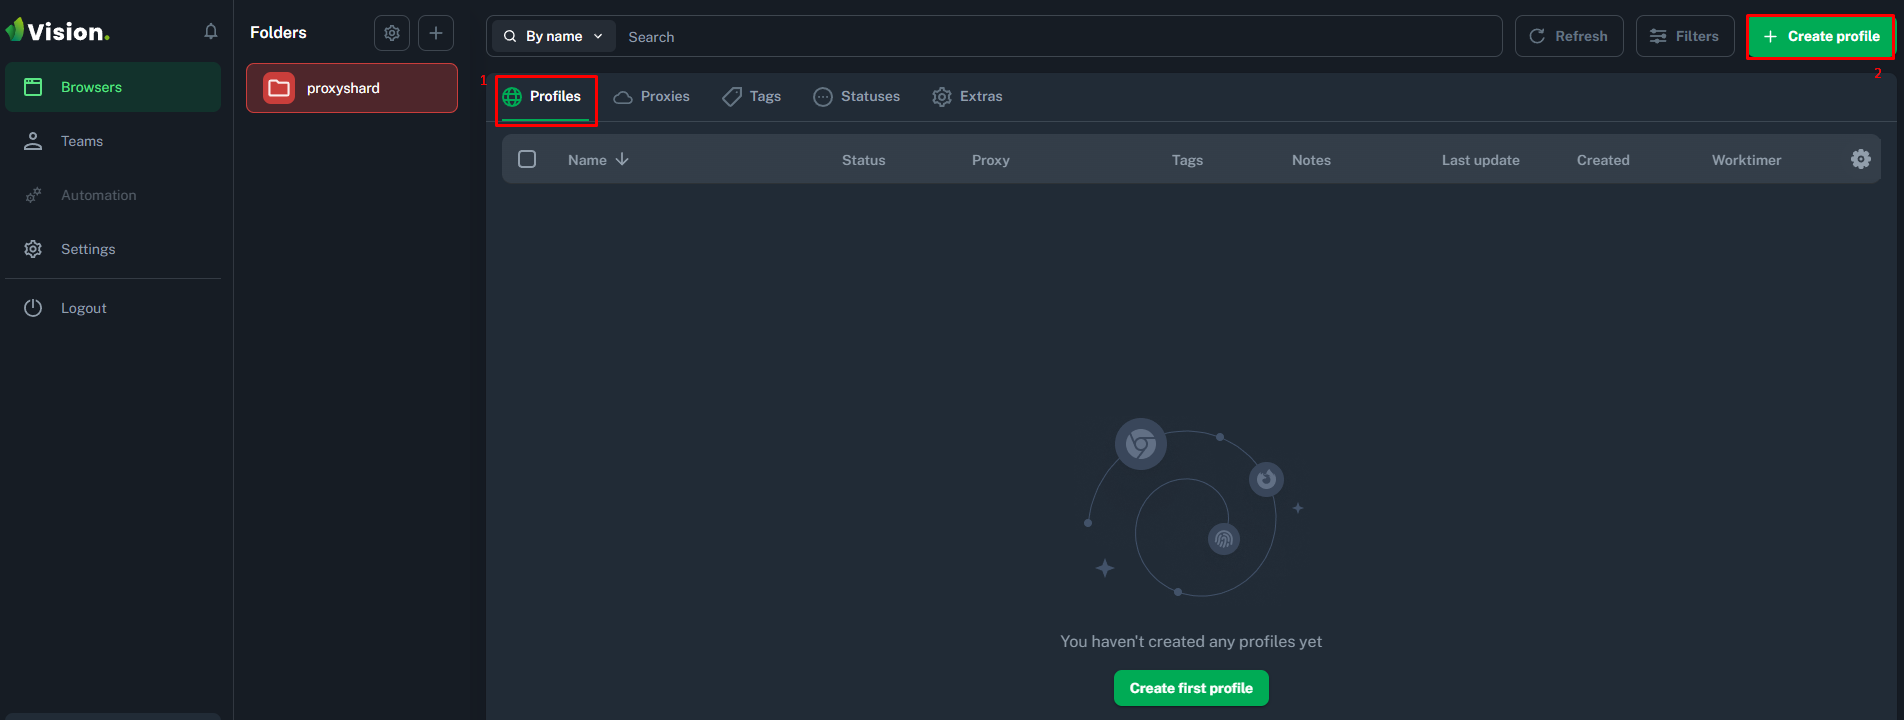This screenshot has width=1904, height=720.
Task: Open folder settings gear icon
Action: 392,33
